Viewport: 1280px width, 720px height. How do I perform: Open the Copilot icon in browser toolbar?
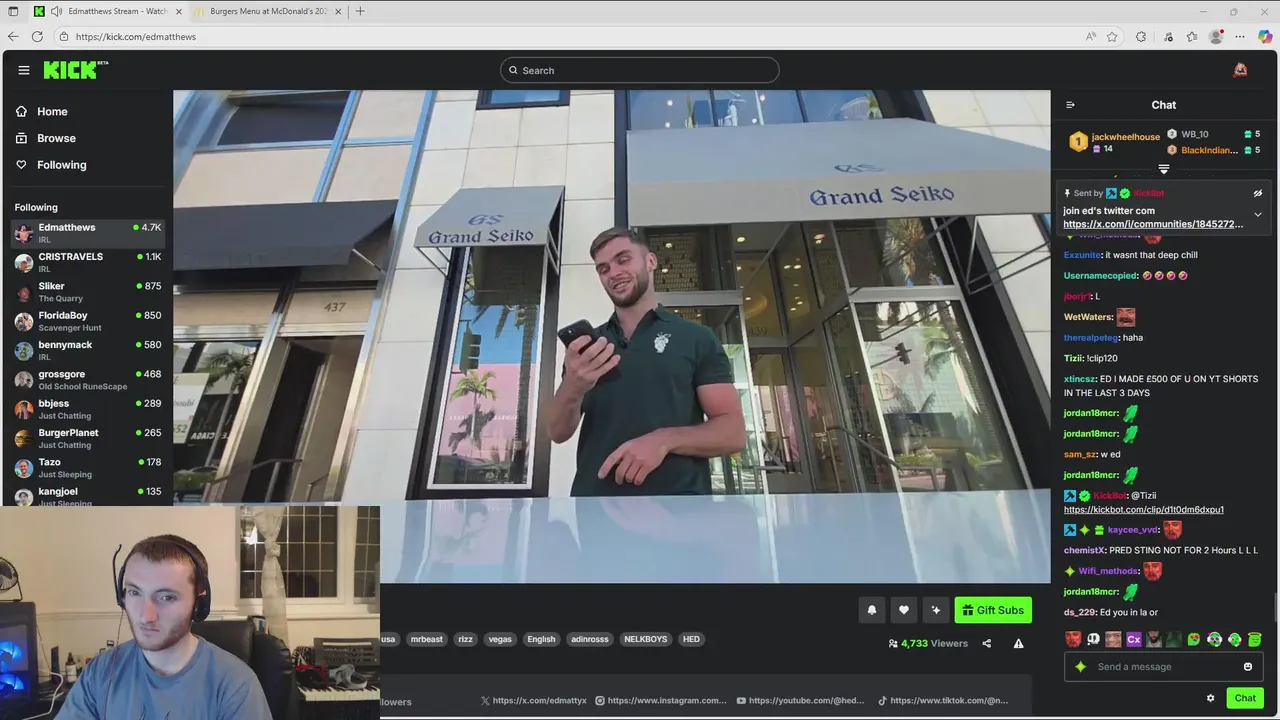(x=1265, y=37)
